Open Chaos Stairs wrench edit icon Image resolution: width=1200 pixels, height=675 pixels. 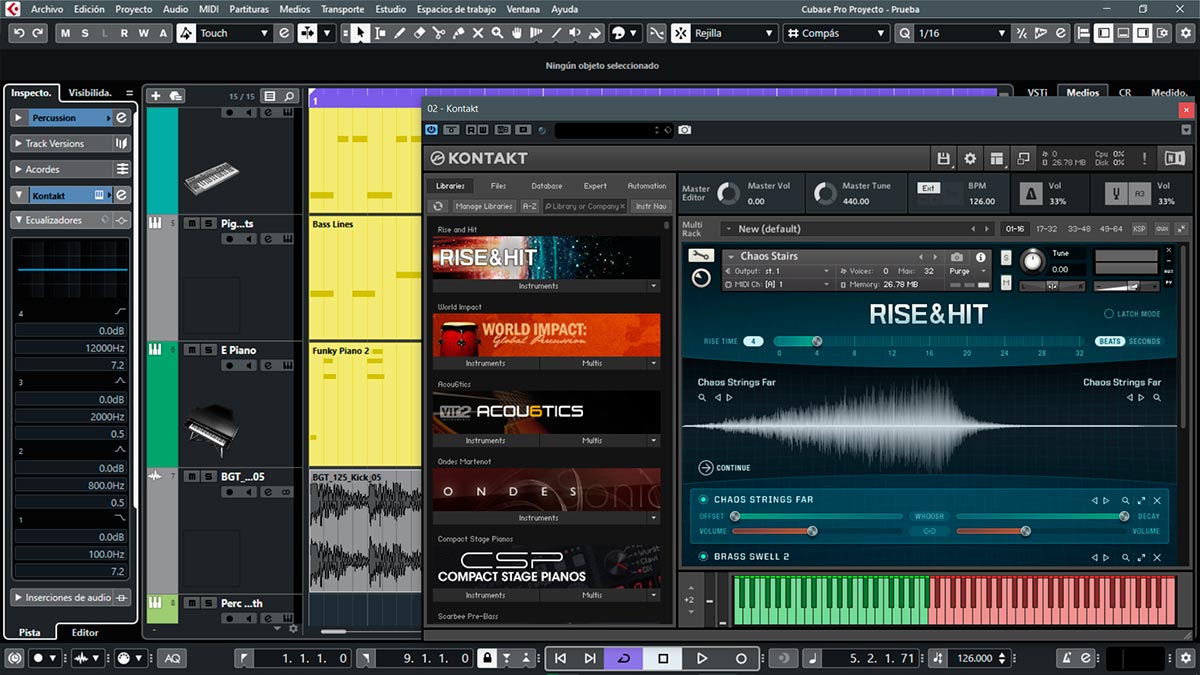coord(701,256)
